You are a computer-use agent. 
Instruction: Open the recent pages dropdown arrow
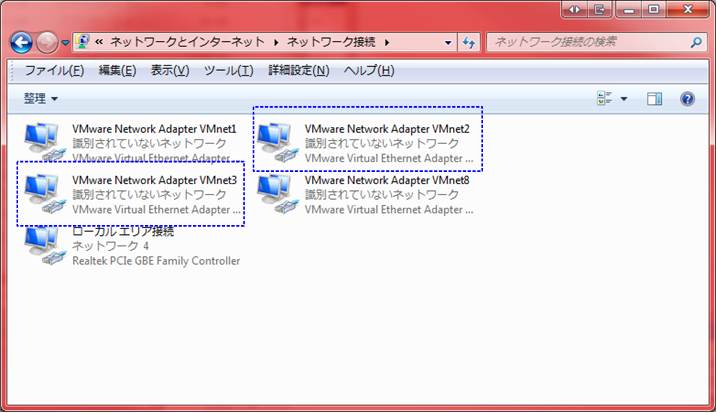pyautogui.click(x=65, y=44)
